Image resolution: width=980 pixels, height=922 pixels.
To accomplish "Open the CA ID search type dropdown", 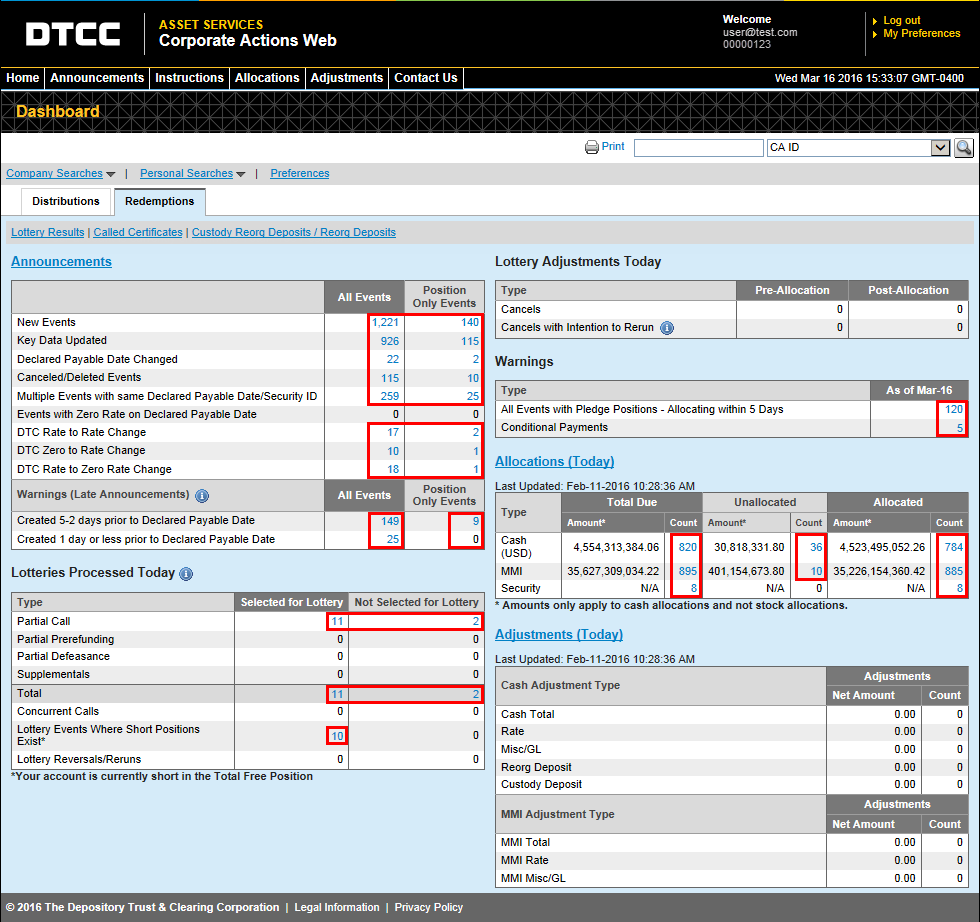I will (x=939, y=148).
